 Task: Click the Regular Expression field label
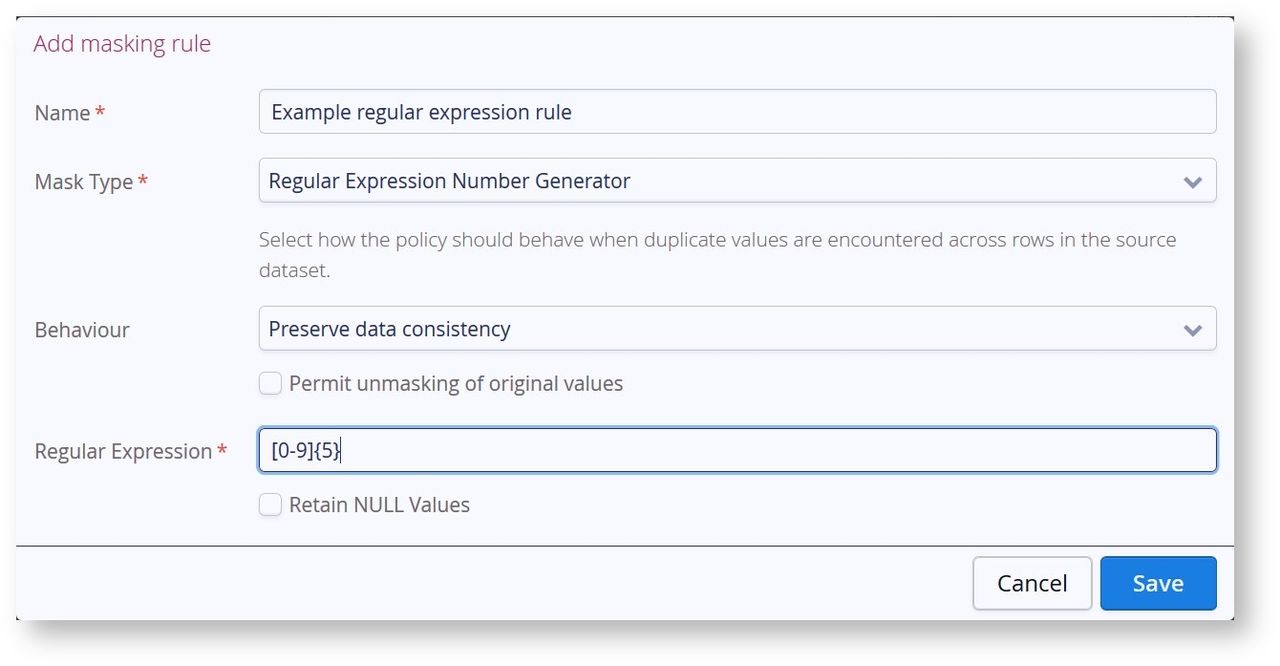coord(123,451)
